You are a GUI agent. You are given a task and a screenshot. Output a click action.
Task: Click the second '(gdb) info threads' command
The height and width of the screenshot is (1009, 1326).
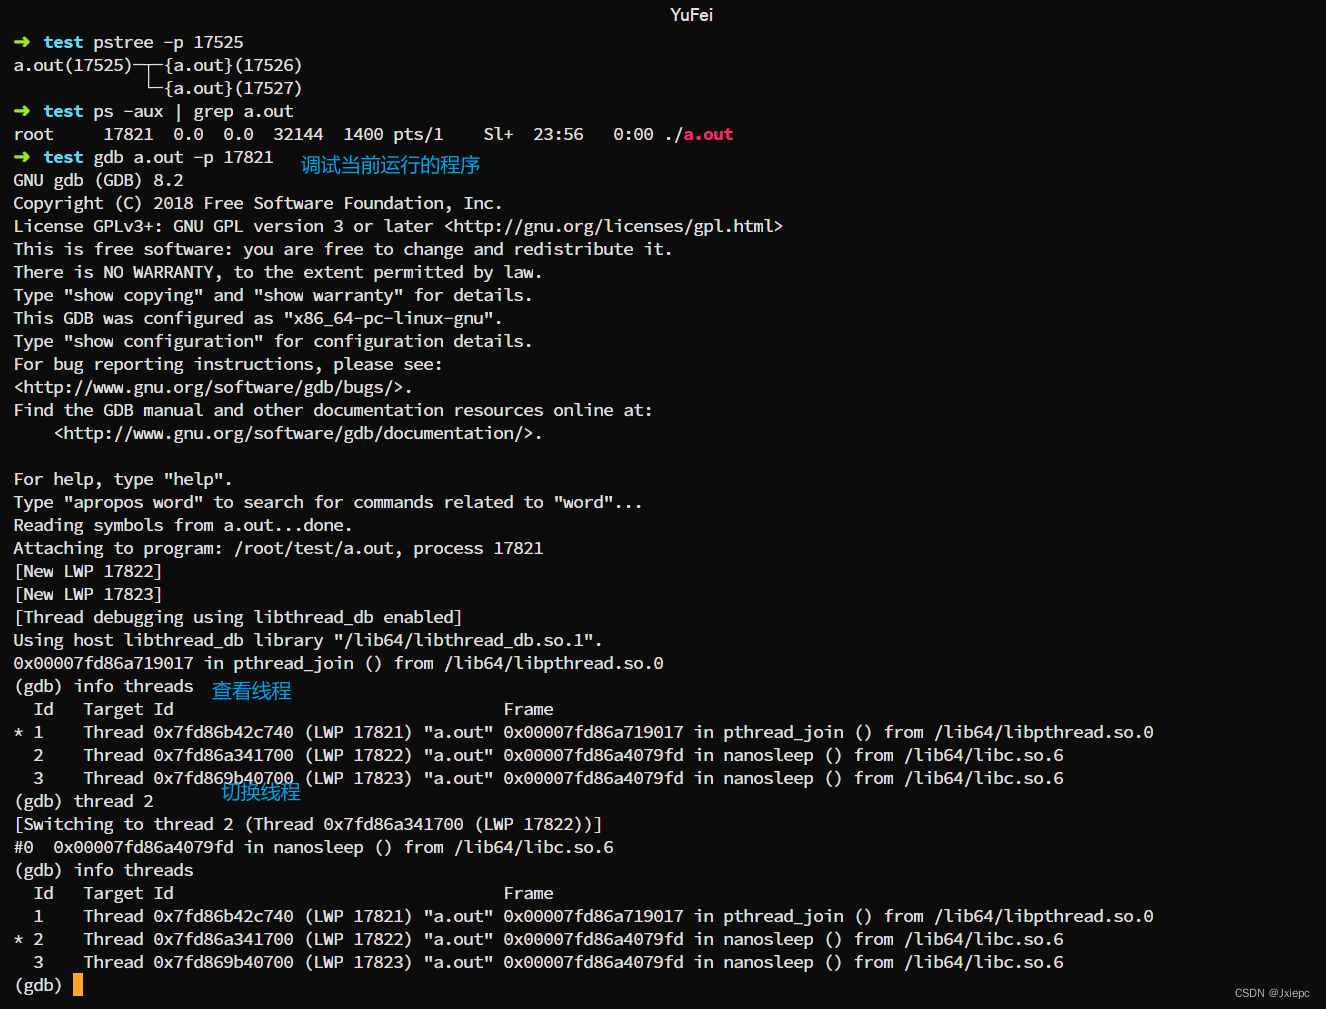click(x=103, y=870)
